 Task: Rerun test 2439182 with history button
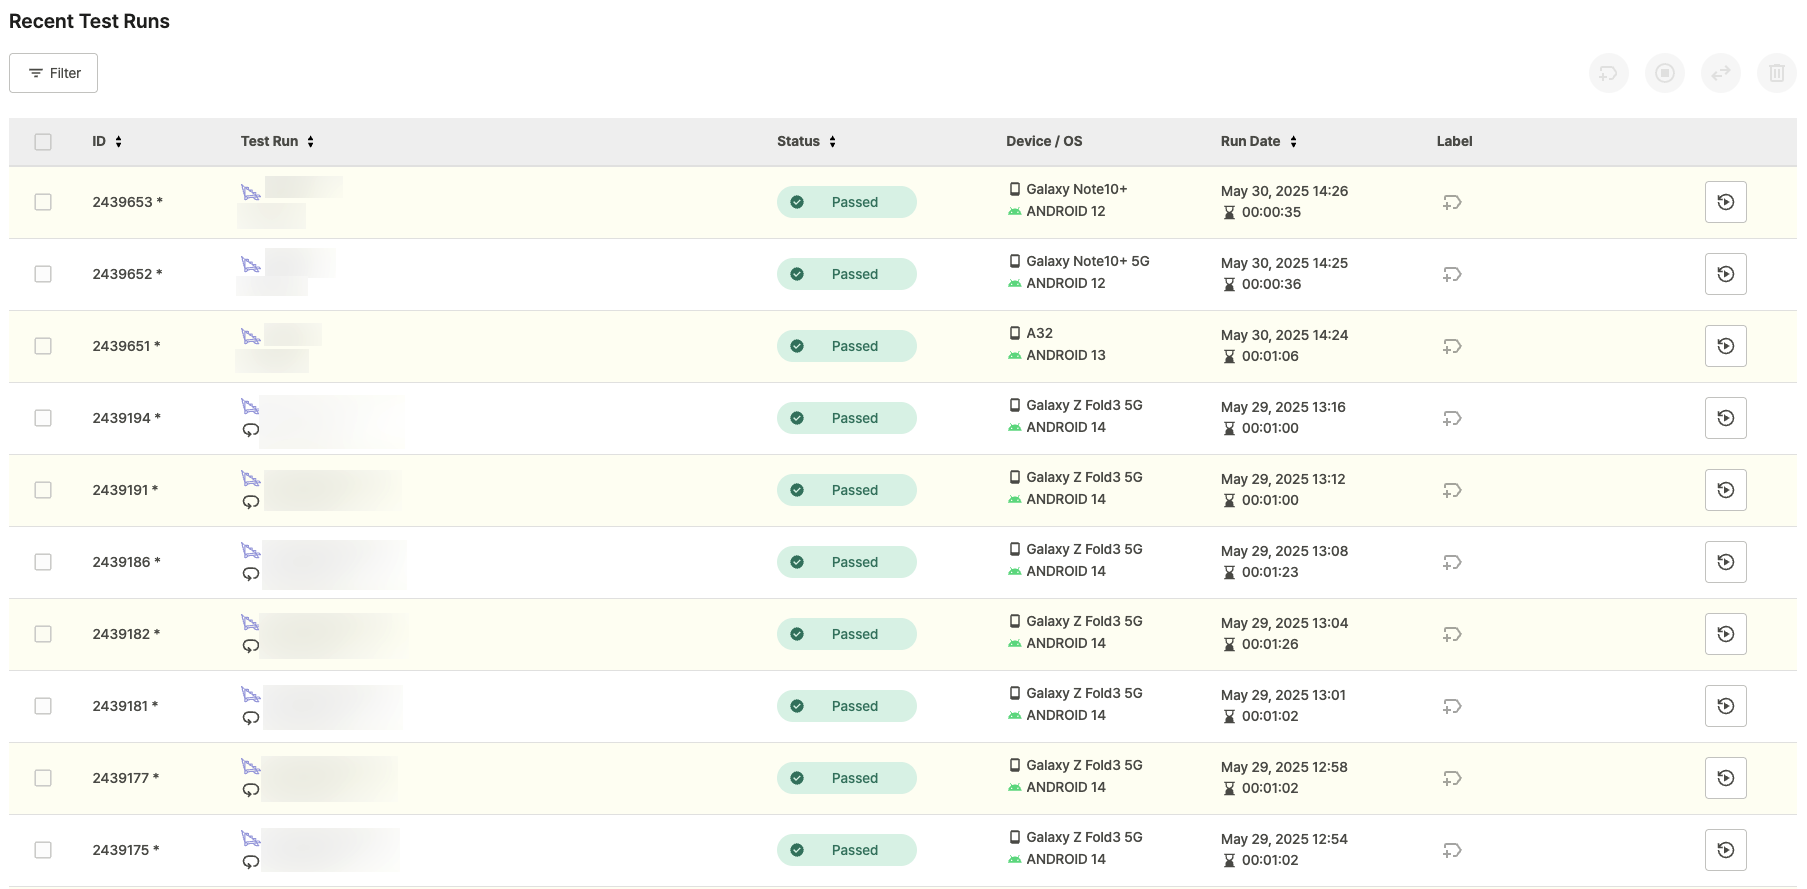click(x=1725, y=634)
